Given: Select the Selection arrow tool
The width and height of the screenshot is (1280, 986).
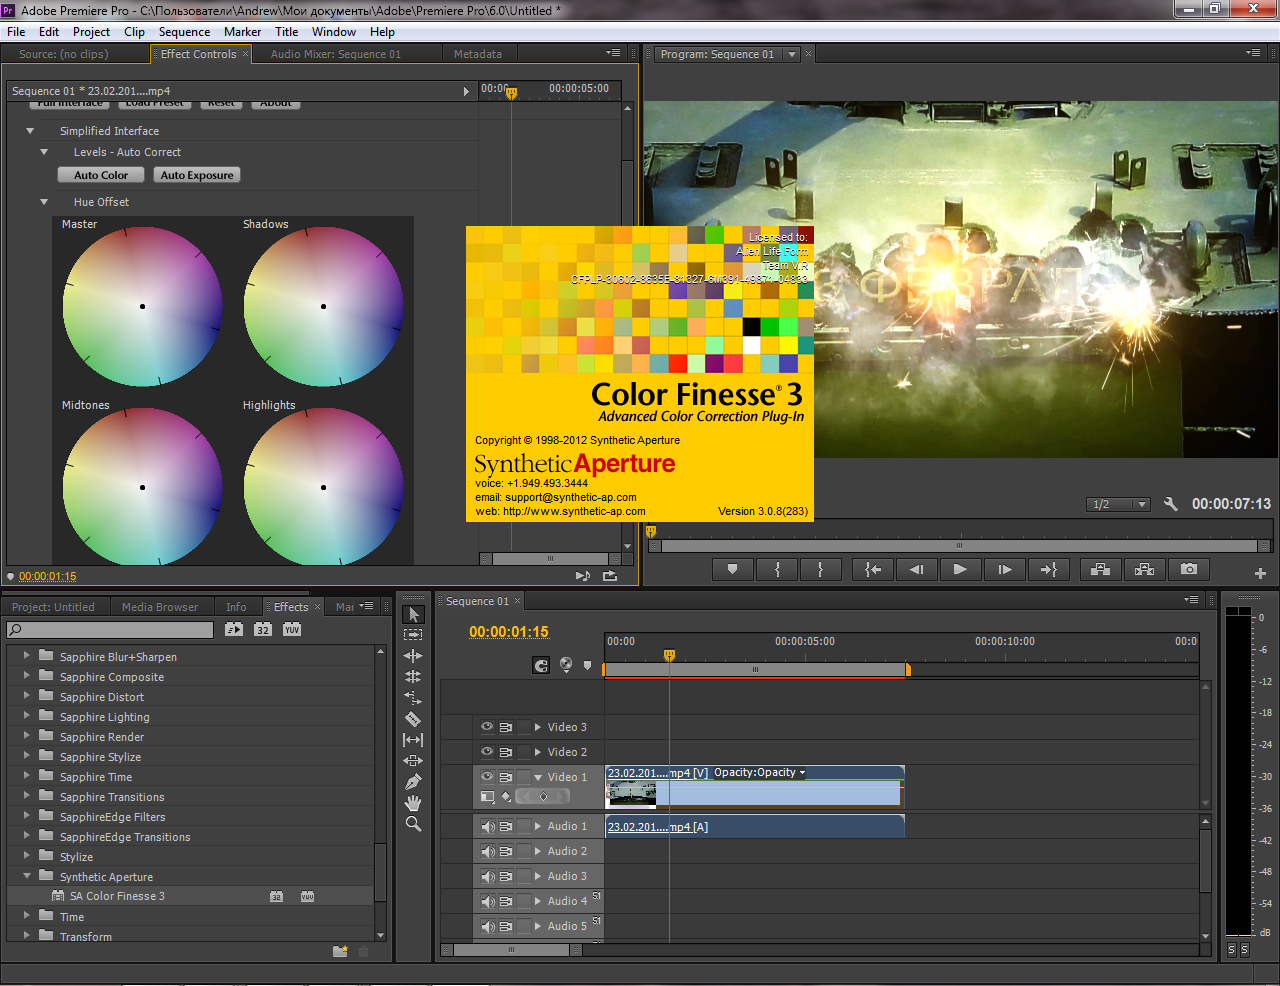Looking at the screenshot, I should tap(413, 614).
